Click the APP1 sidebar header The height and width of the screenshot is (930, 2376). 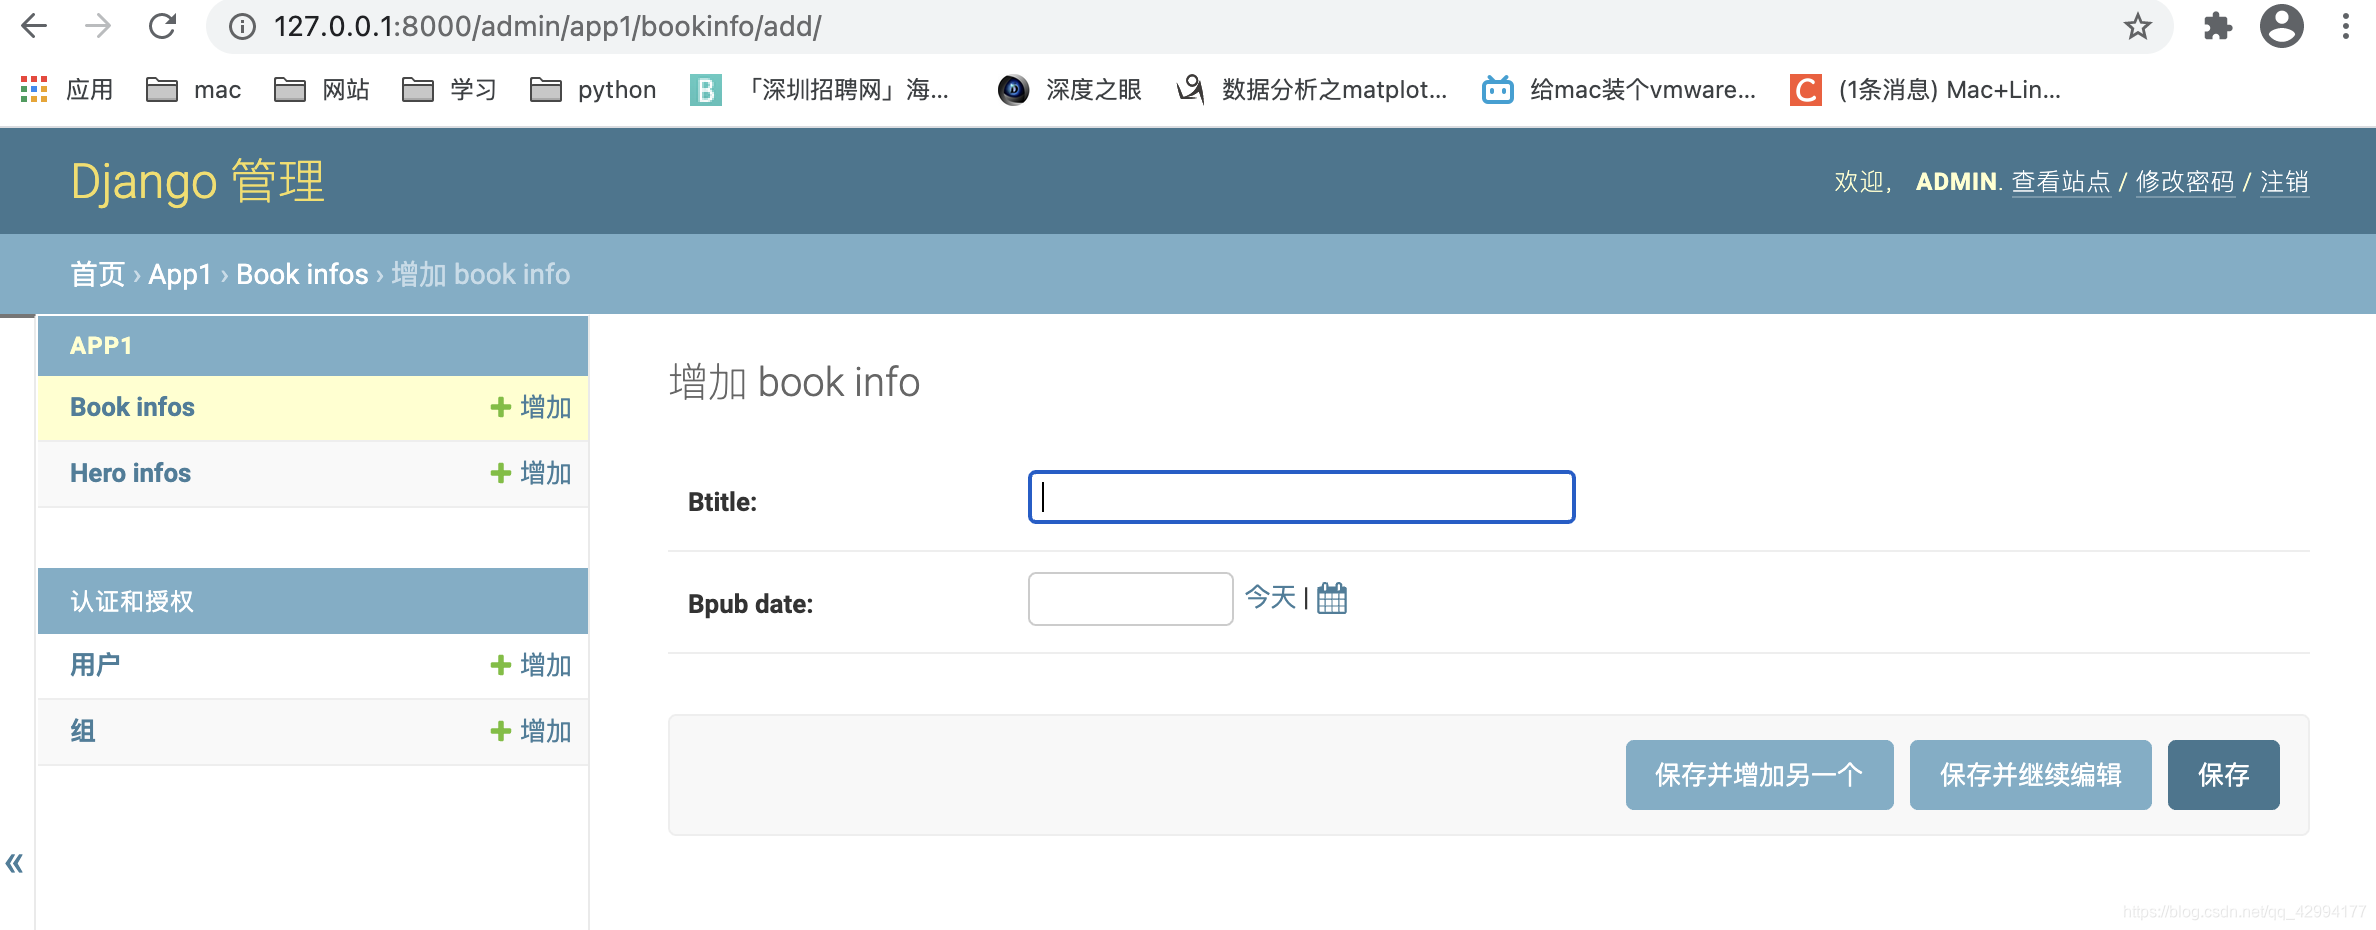pos(101,346)
